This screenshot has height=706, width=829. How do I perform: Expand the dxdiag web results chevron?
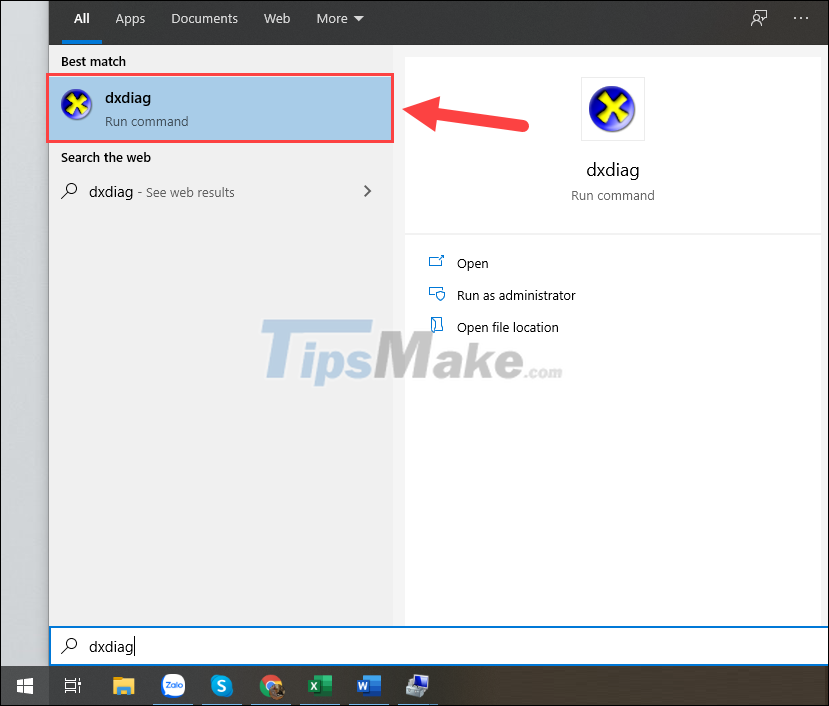pos(367,191)
